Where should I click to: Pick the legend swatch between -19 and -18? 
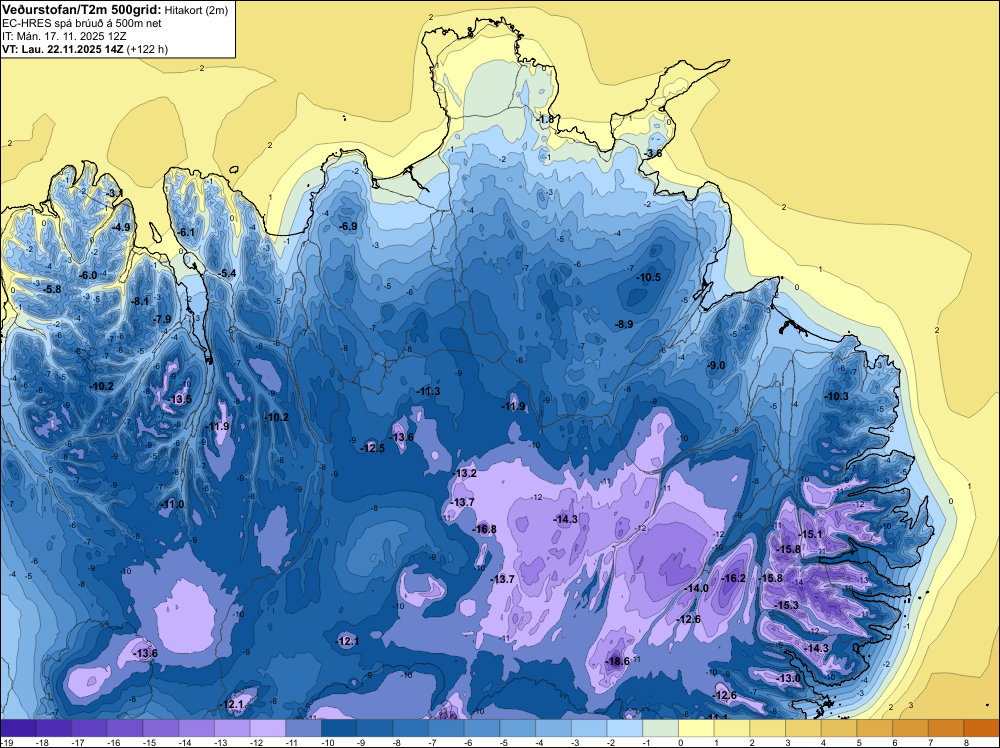18,728
